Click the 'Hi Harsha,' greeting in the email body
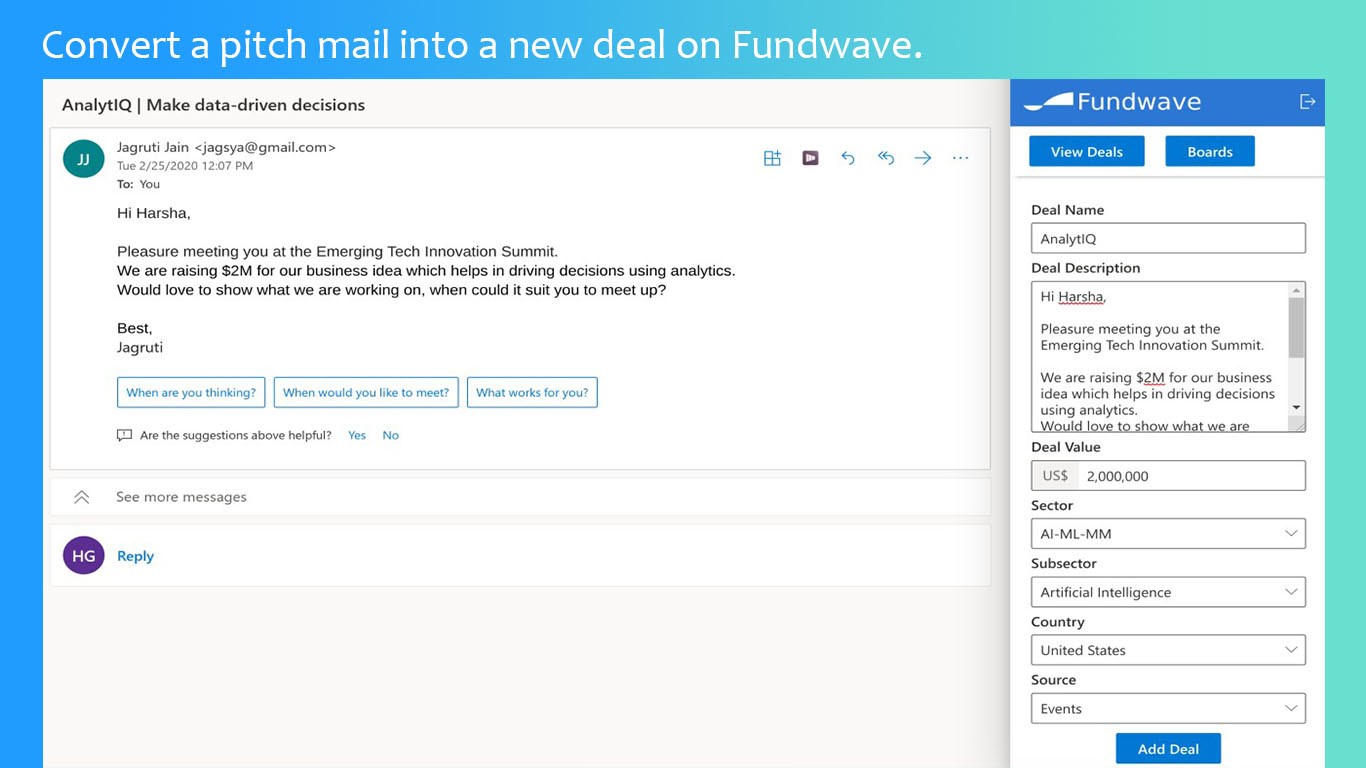The width and height of the screenshot is (1366, 768). point(154,213)
